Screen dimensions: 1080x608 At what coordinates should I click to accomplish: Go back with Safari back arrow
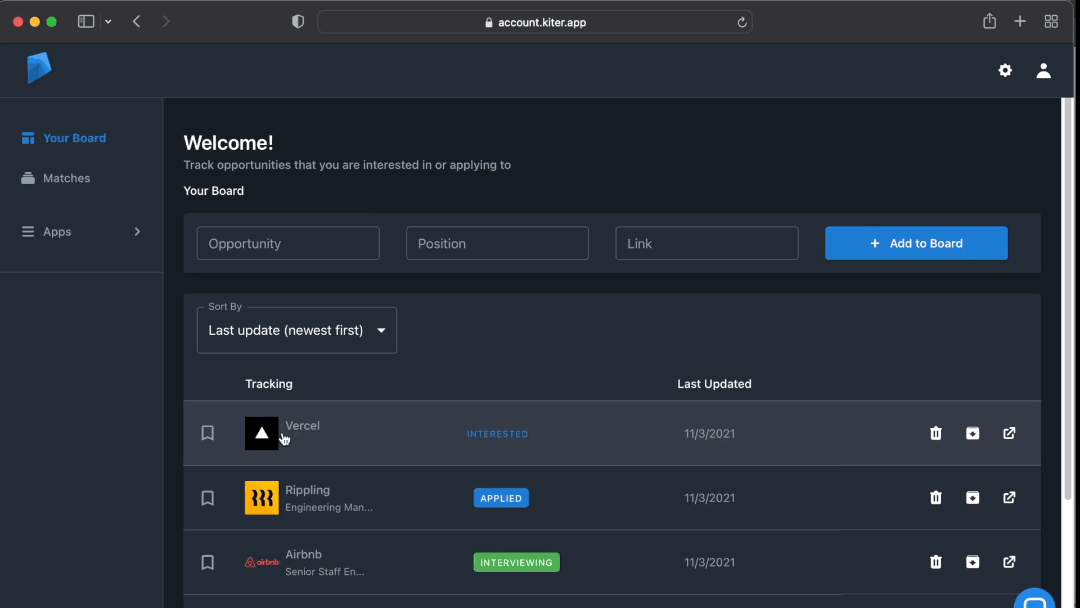point(136,21)
